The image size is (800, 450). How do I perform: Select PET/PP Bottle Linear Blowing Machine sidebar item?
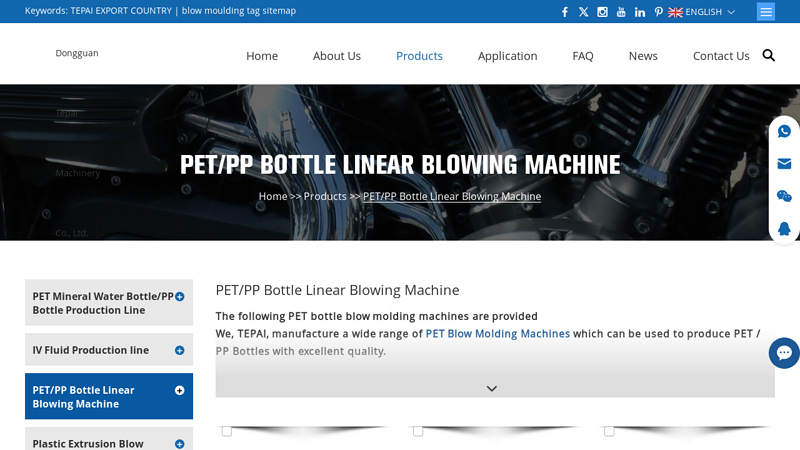click(84, 397)
